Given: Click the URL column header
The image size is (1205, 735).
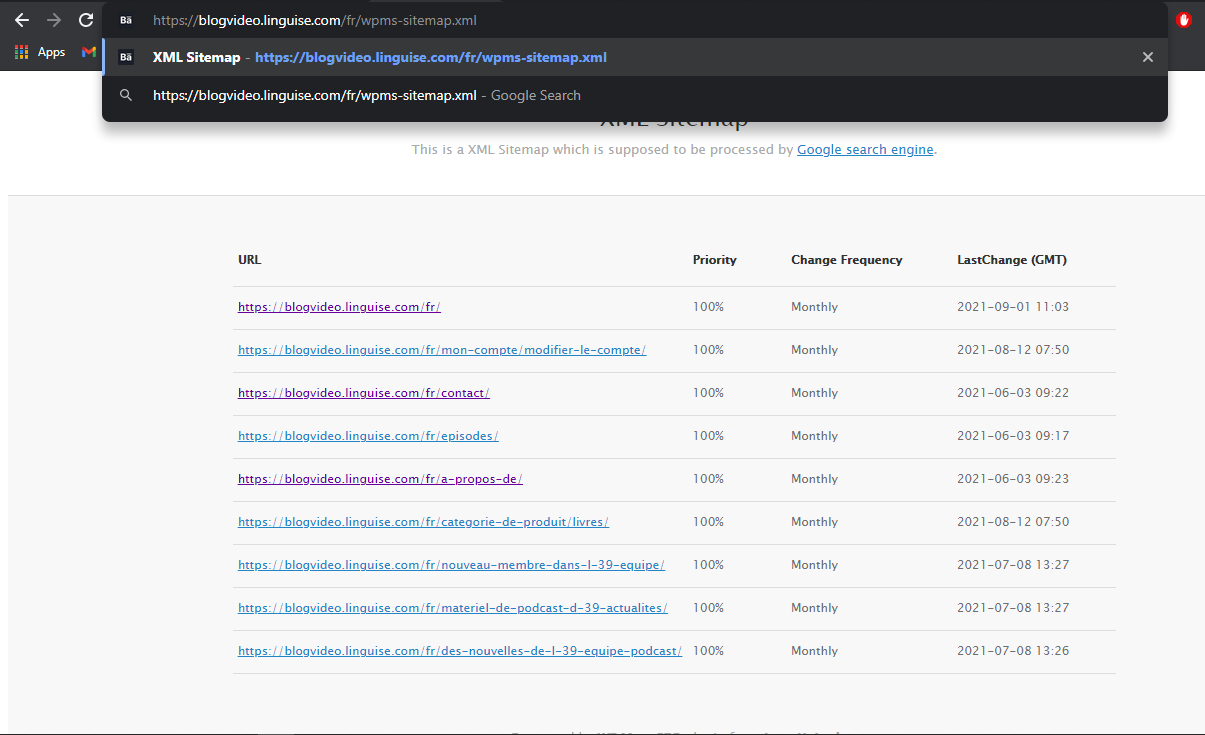Looking at the screenshot, I should click(250, 260).
